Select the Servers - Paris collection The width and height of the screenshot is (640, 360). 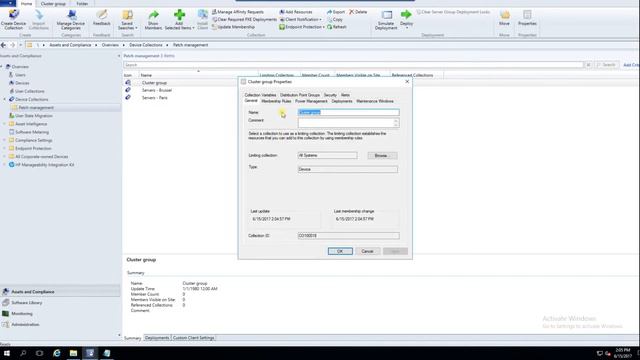pos(155,98)
